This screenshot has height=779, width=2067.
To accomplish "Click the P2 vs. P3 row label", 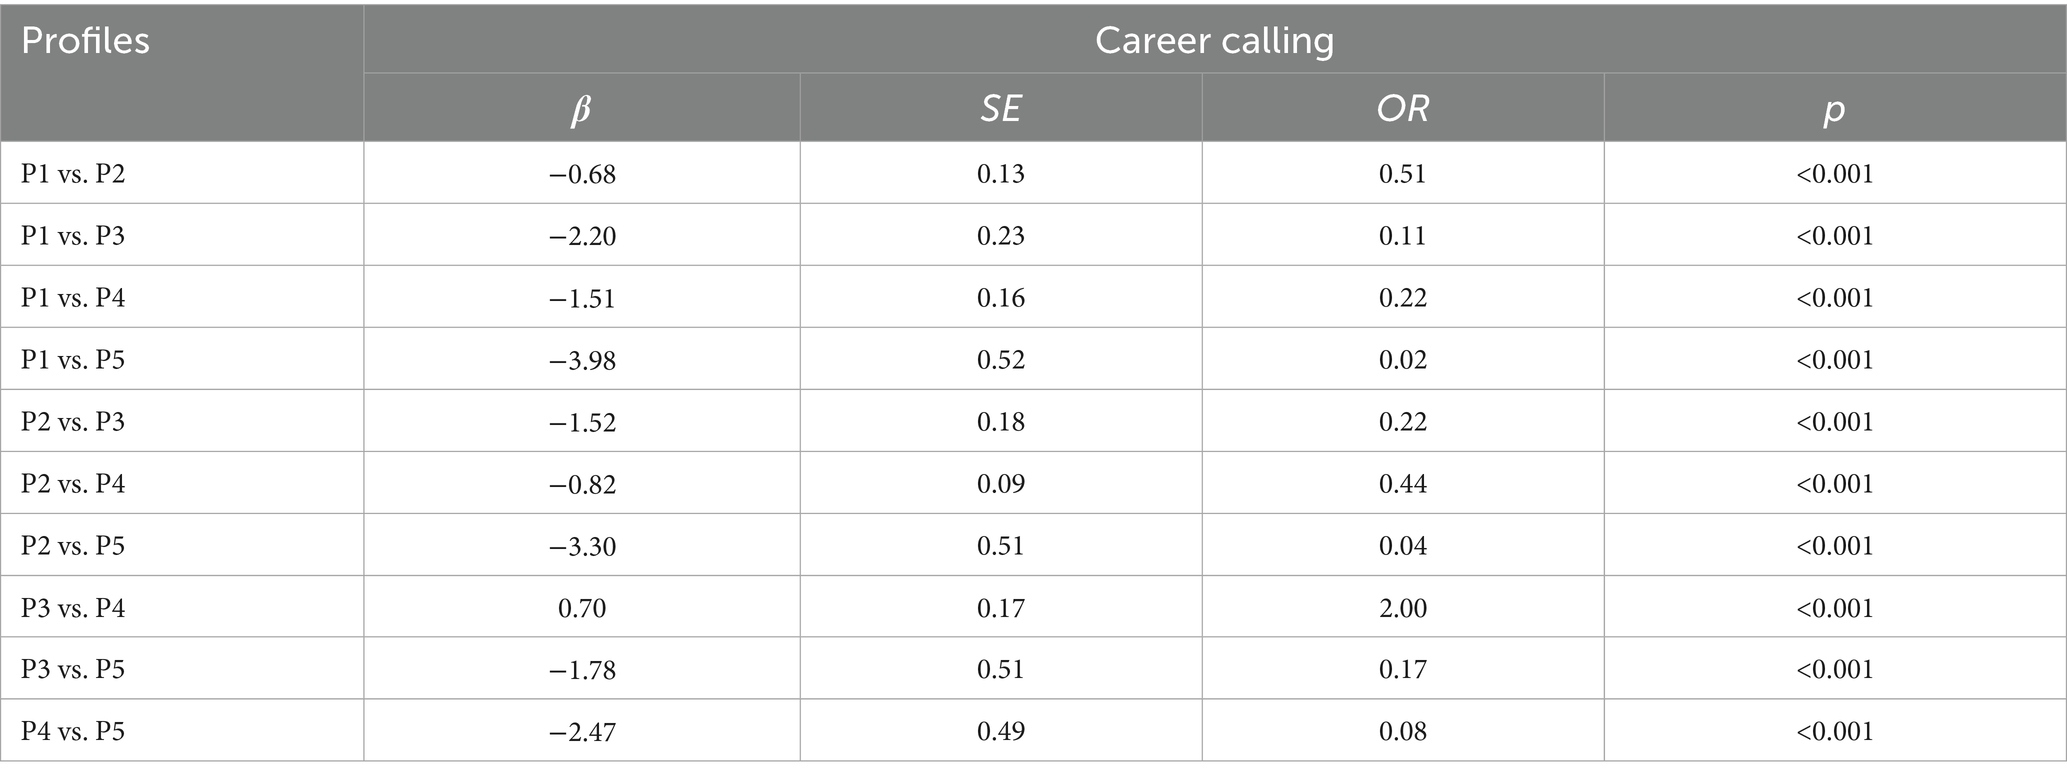I will (x=73, y=422).
